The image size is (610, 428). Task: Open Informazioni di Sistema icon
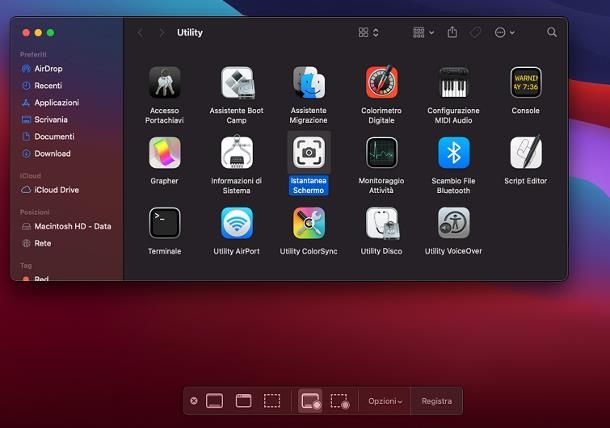tap(237, 153)
